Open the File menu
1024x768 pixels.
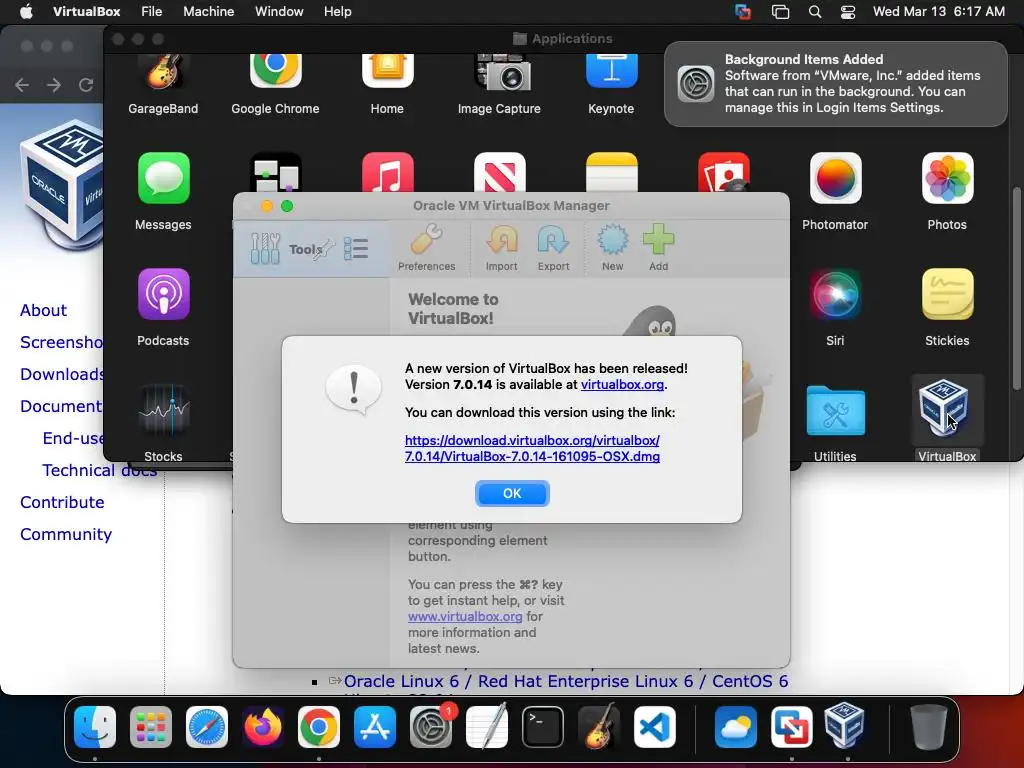(x=152, y=12)
